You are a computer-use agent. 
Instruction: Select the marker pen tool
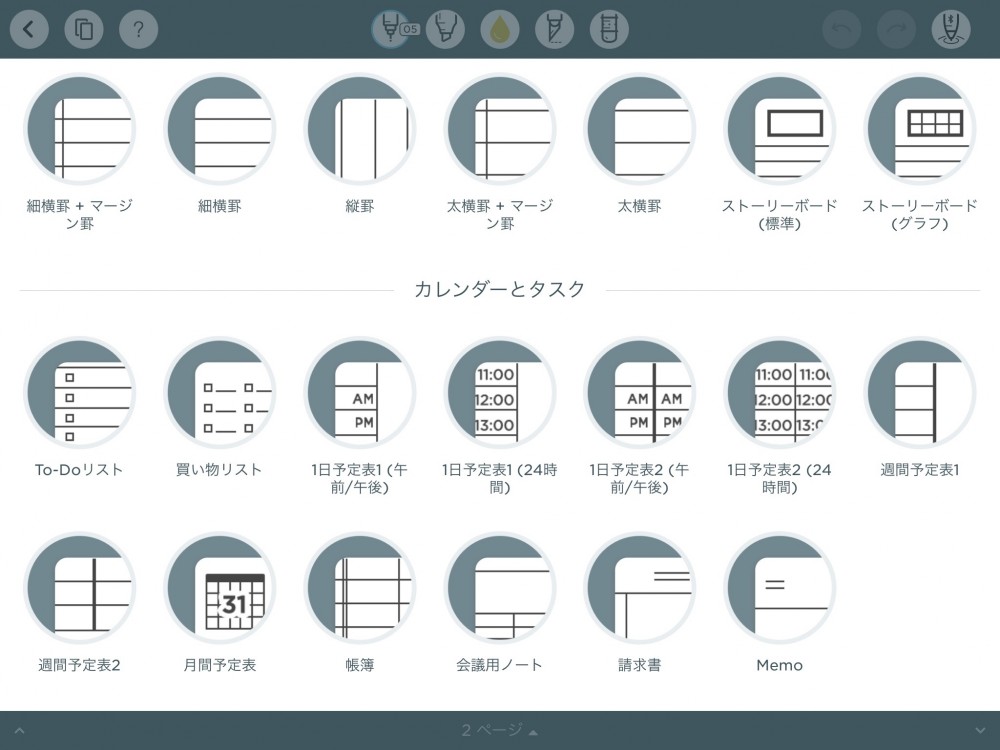click(445, 29)
